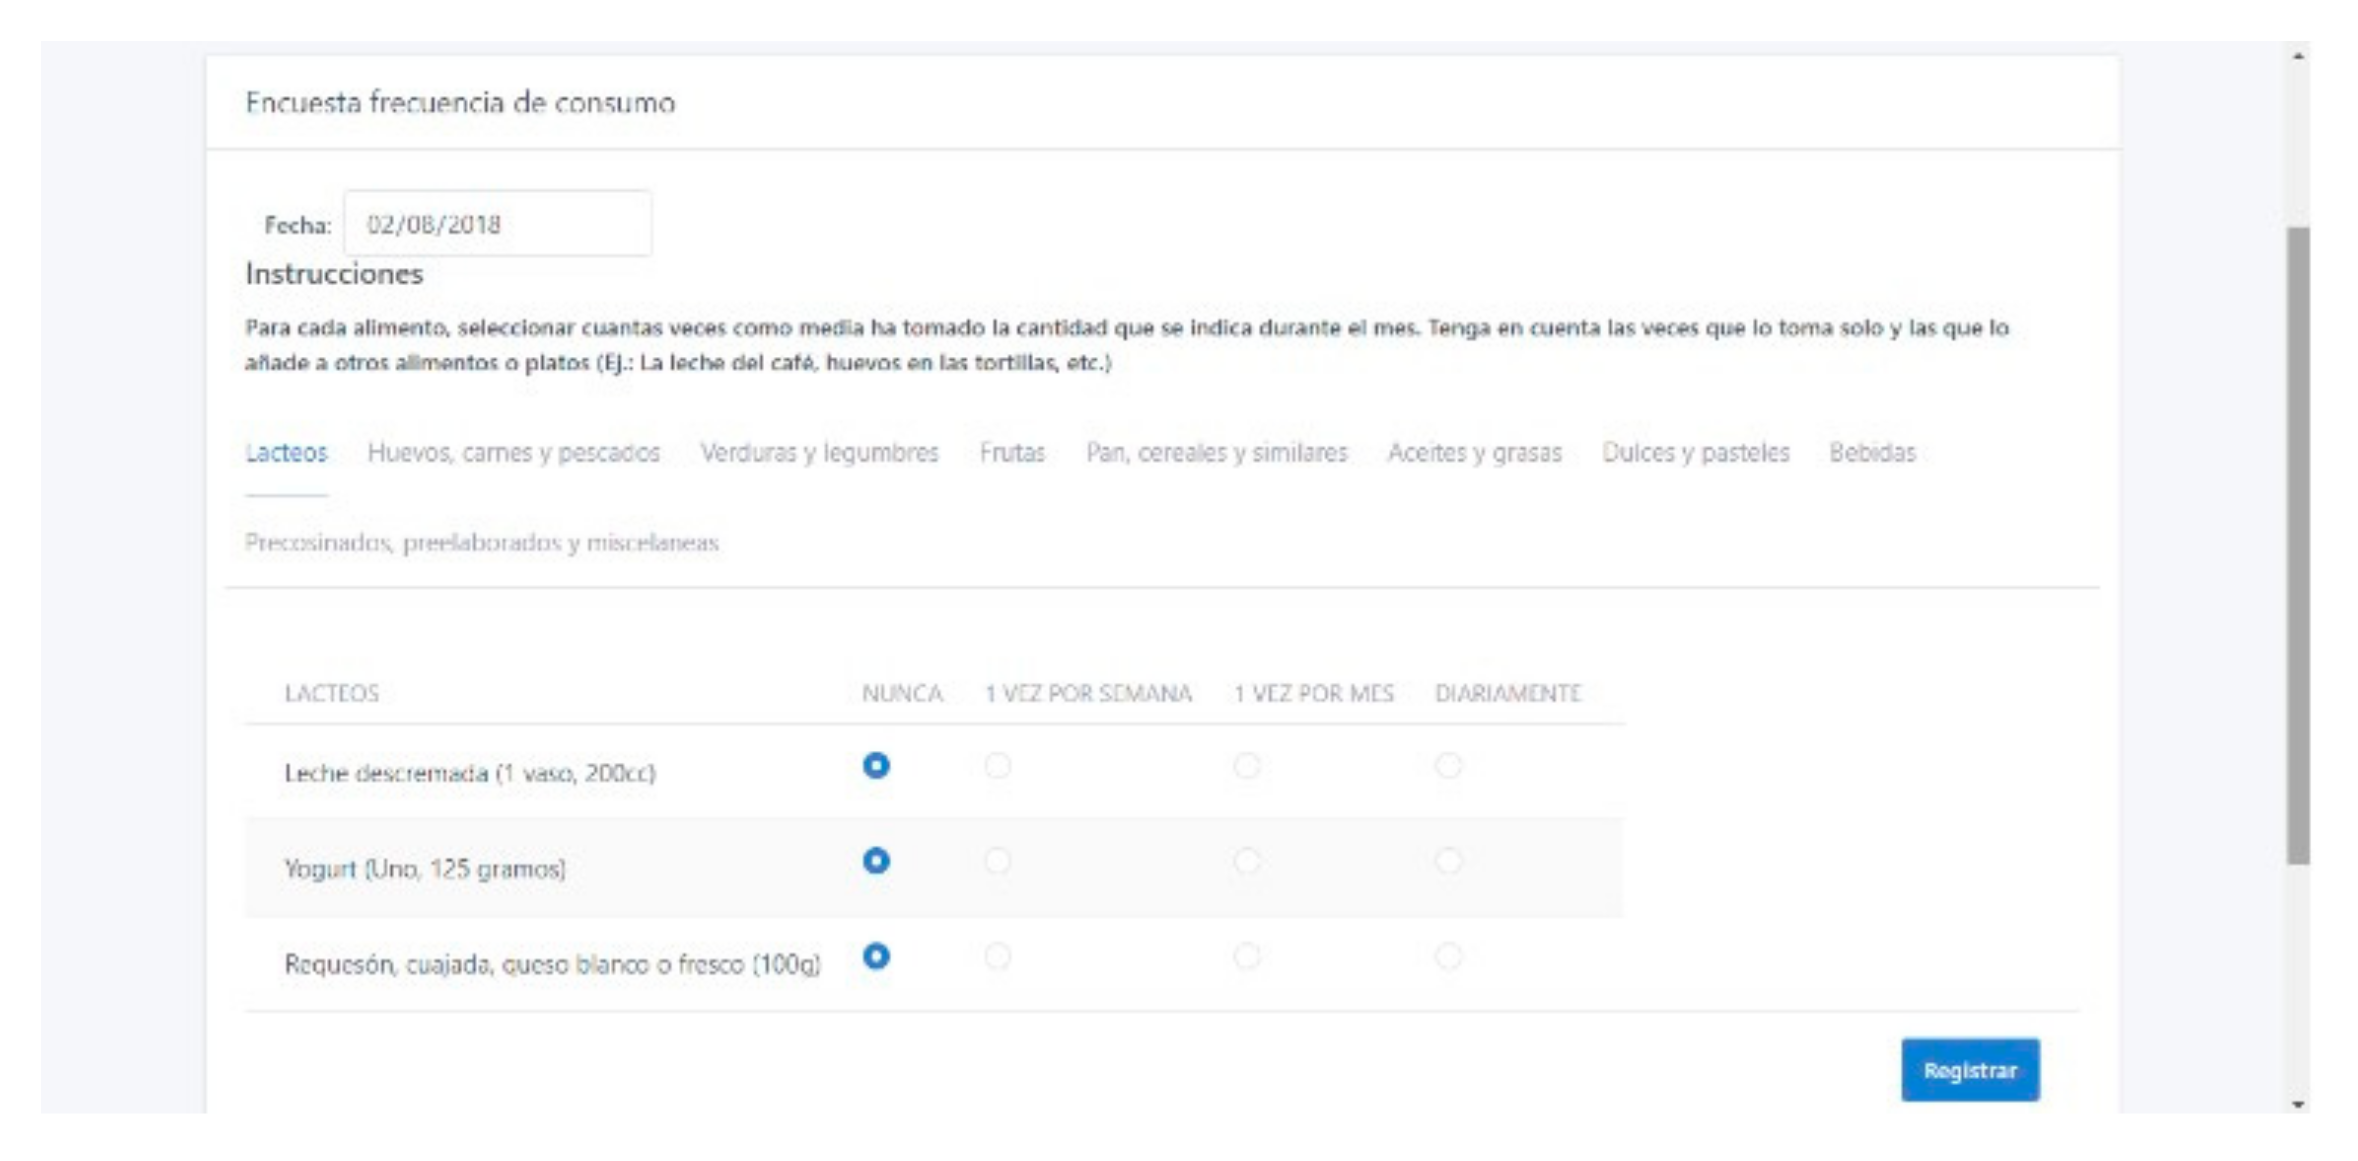
Task: Pick 1 vez por semana for Leche descremada
Action: [x=997, y=766]
